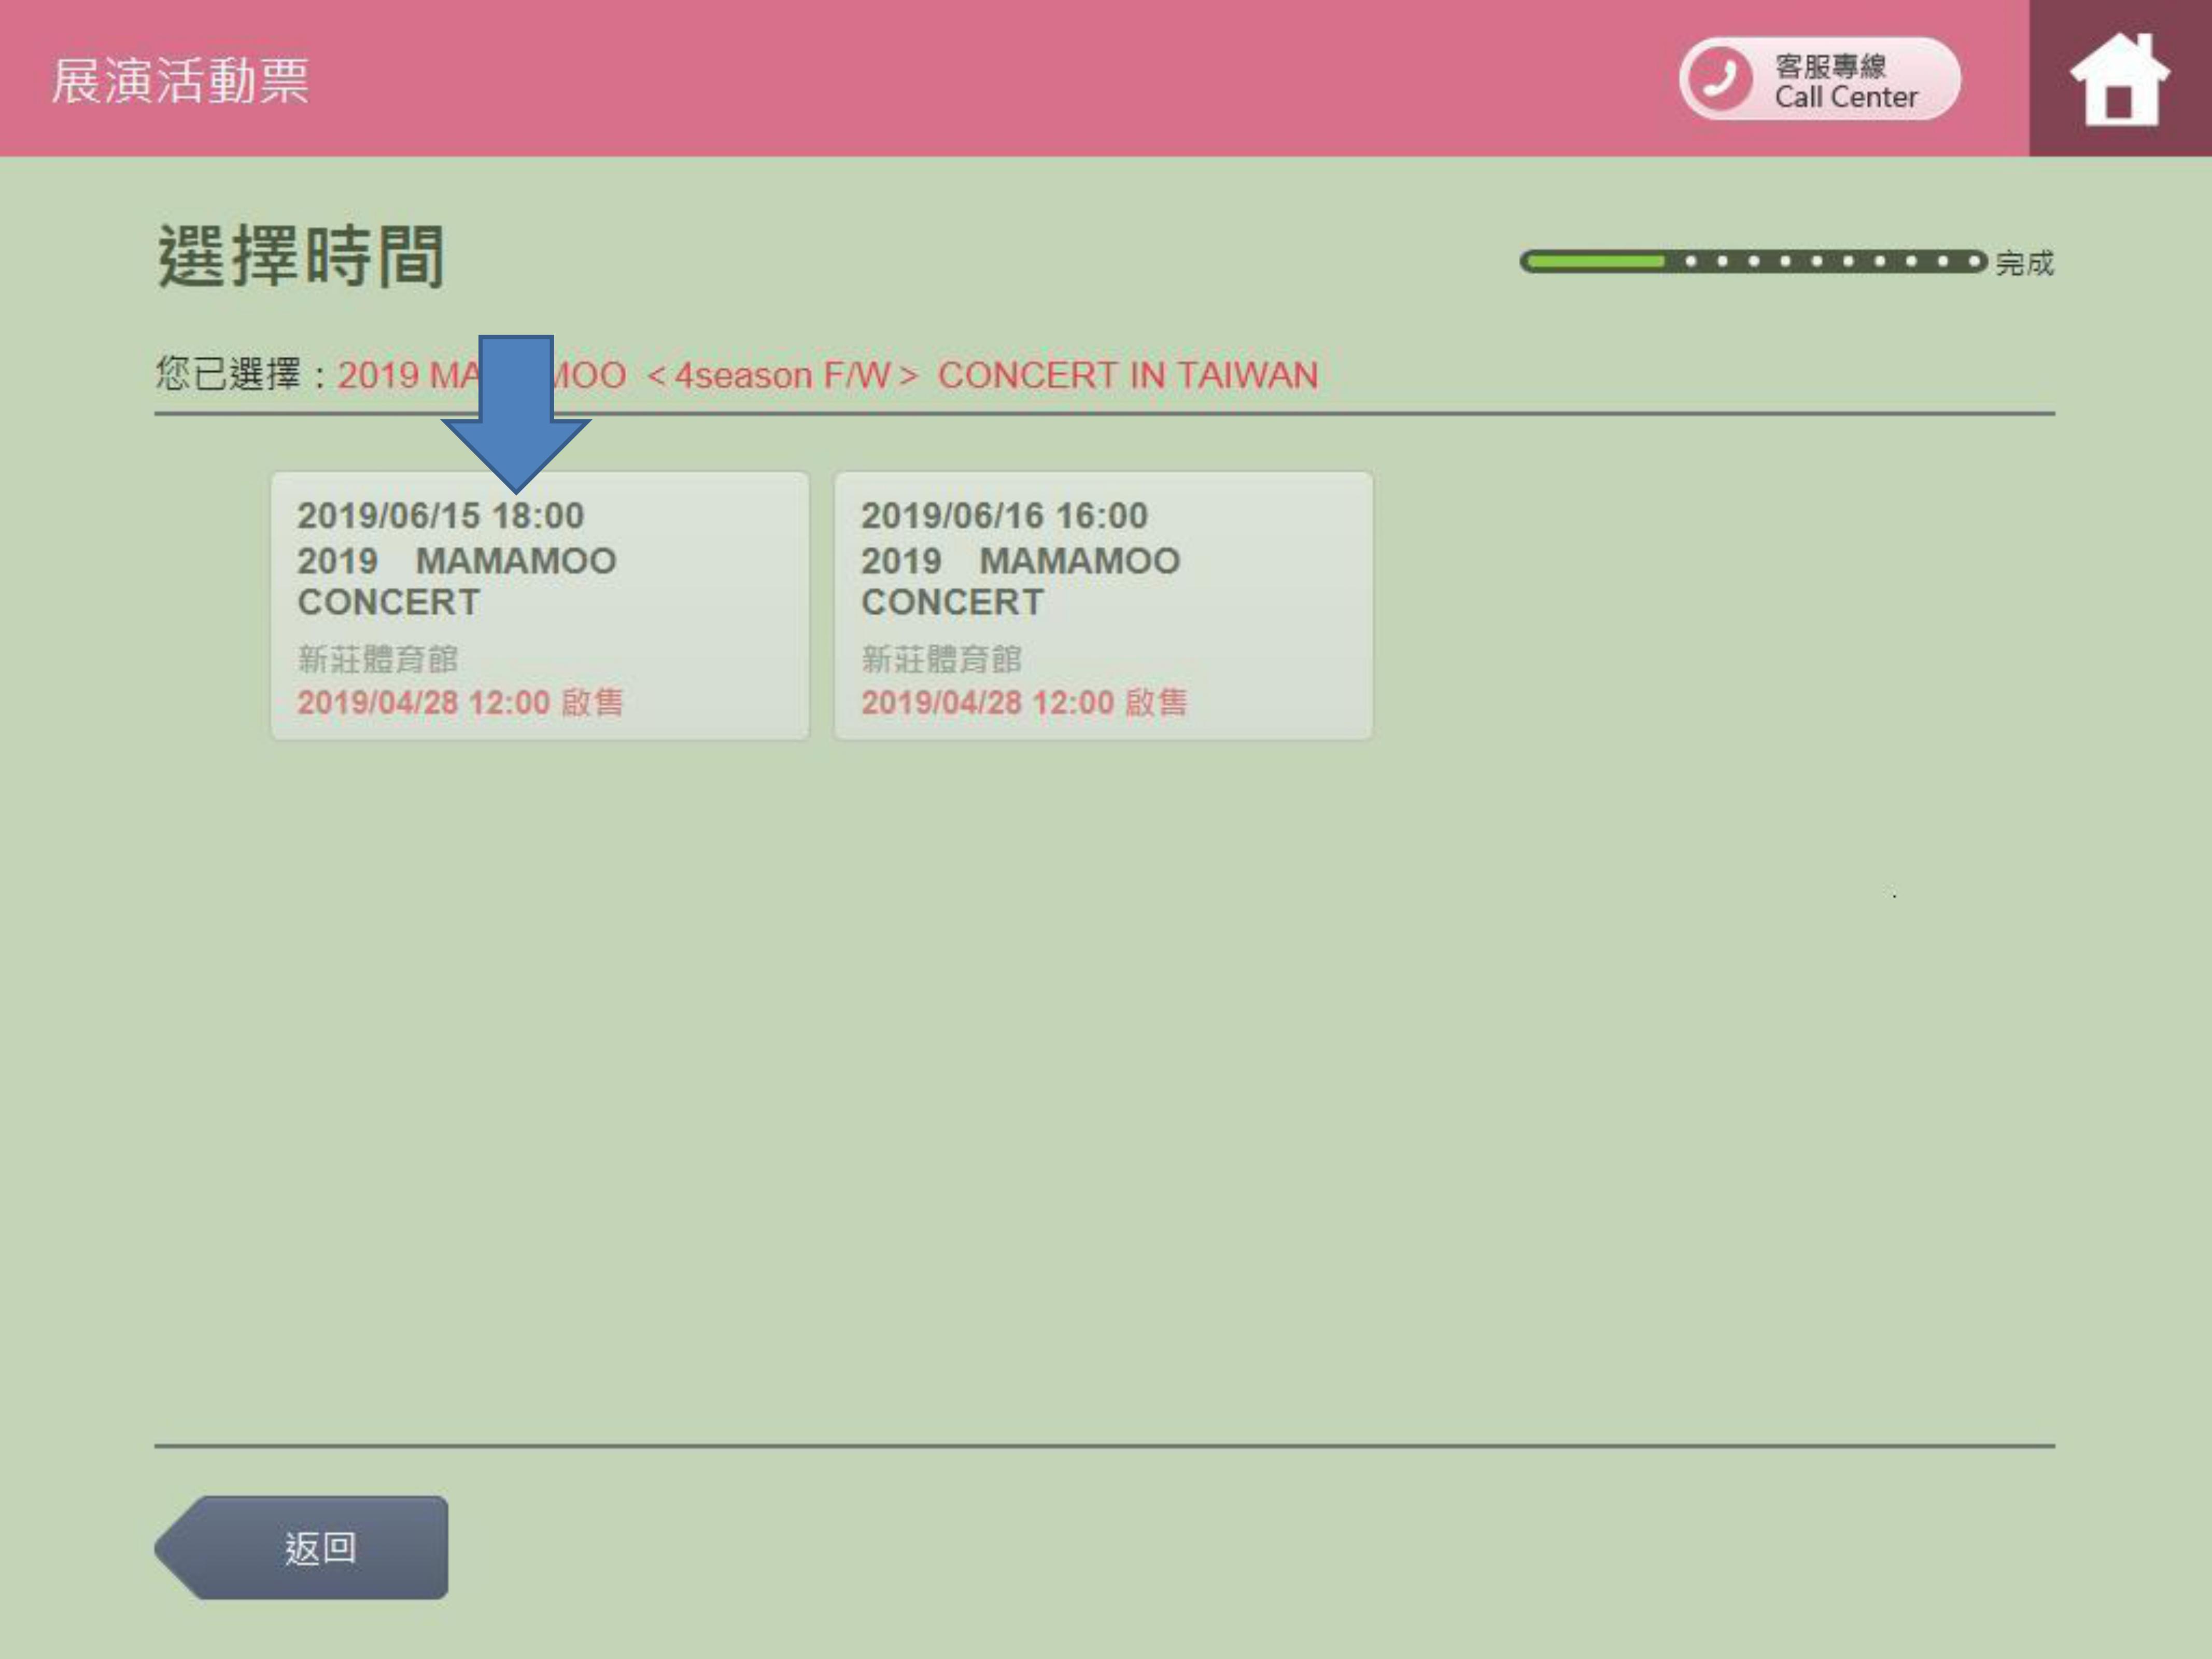This screenshot has width=2212, height=1659.
Task: Go to the home screen via house icon
Action: (x=2120, y=78)
